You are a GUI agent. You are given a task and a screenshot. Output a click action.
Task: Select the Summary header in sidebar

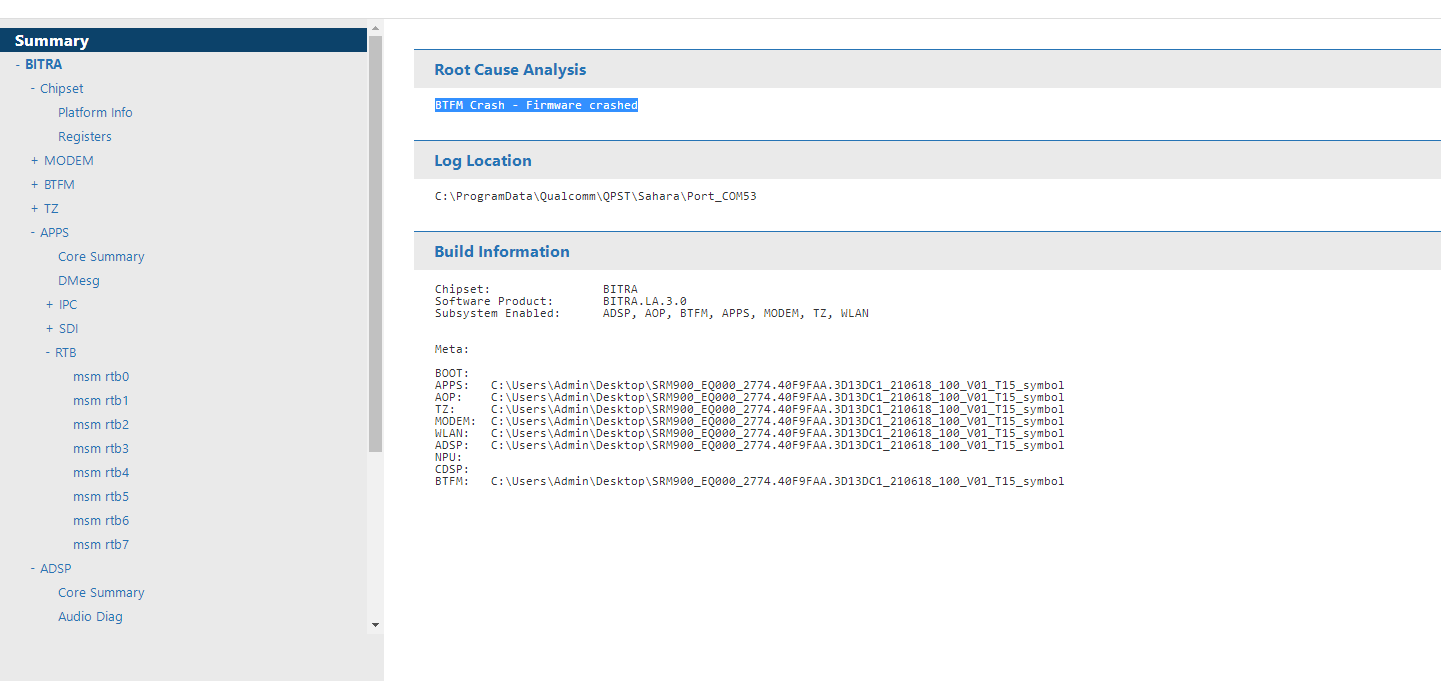pos(183,40)
